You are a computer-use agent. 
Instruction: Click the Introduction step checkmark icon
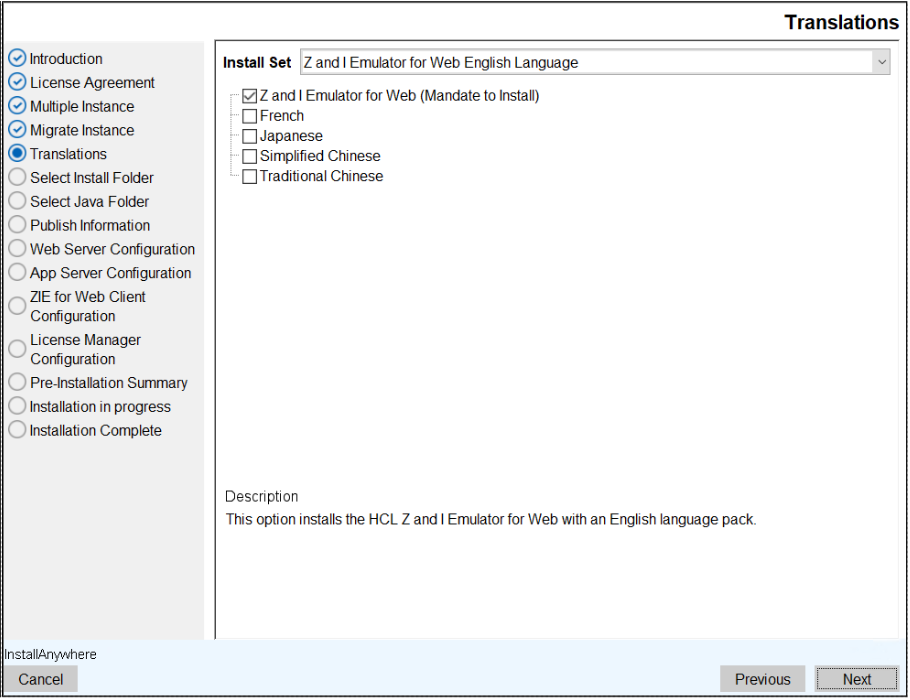coord(17,58)
